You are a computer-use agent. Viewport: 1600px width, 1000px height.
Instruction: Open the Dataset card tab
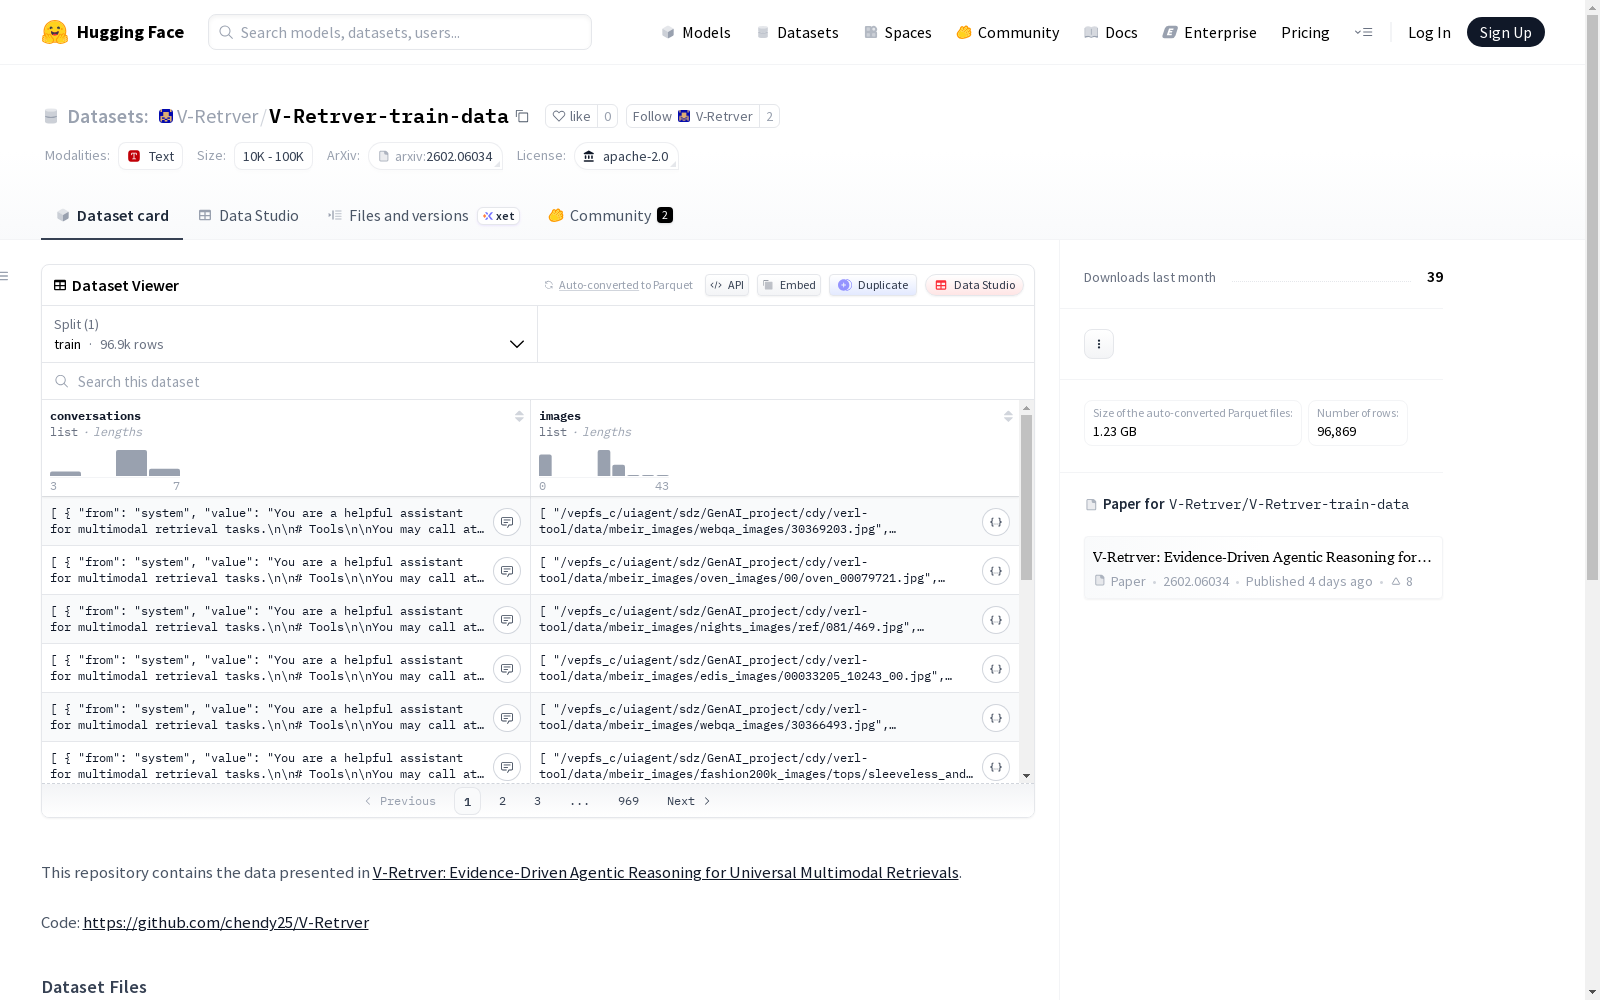pyautogui.click(x=112, y=216)
